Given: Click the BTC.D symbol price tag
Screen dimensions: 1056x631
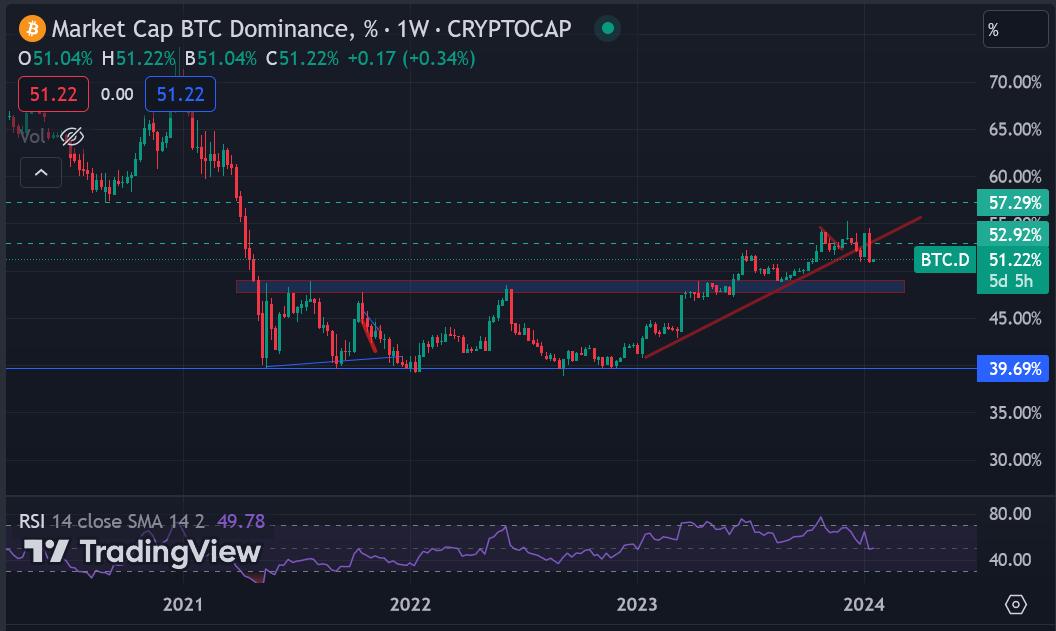Looking at the screenshot, I should [944, 260].
